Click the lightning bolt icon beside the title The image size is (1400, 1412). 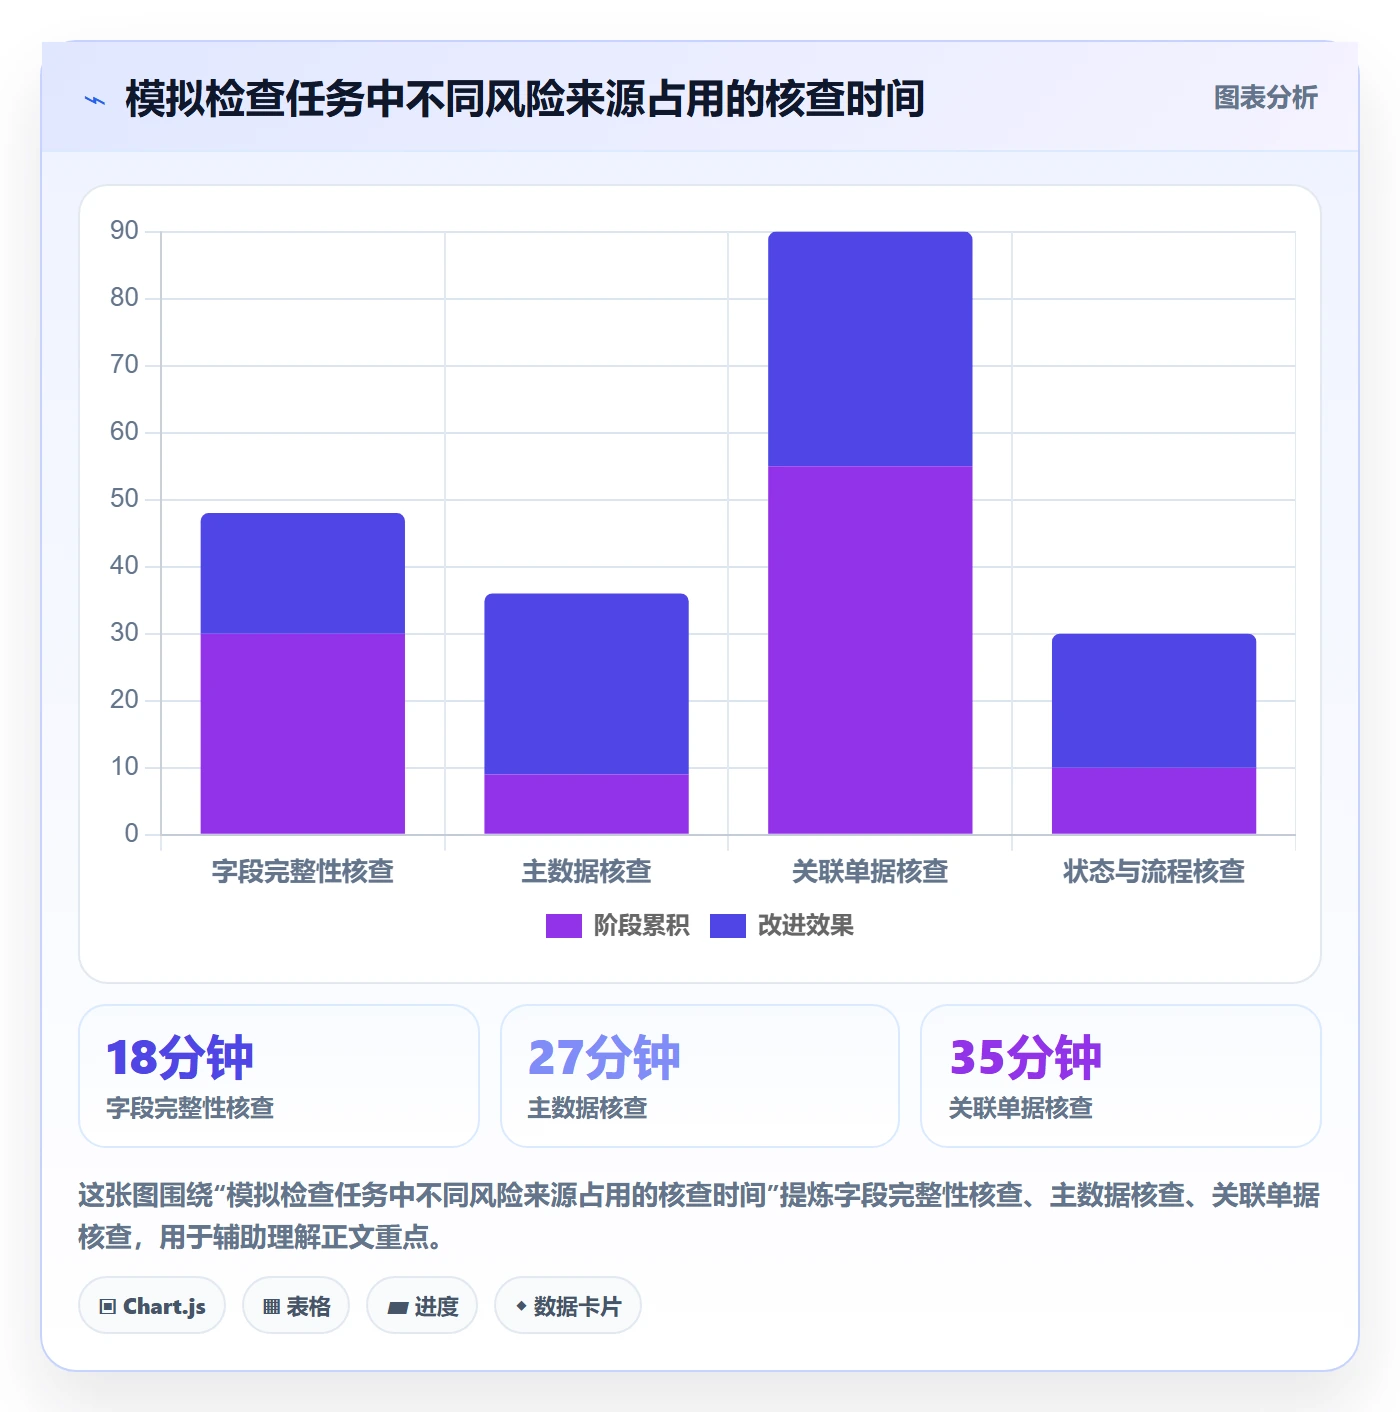click(x=95, y=100)
